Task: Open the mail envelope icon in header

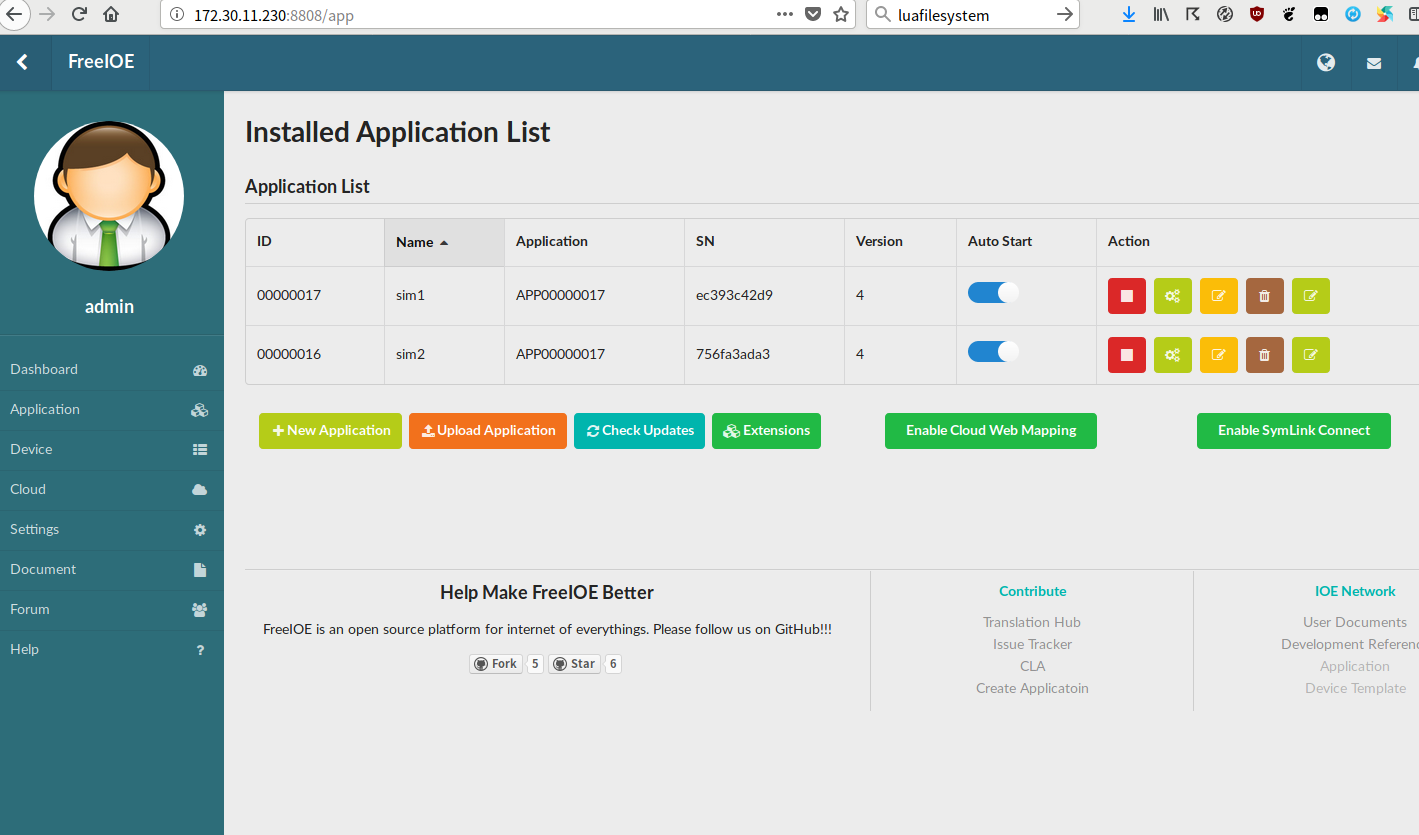Action: tap(1374, 63)
